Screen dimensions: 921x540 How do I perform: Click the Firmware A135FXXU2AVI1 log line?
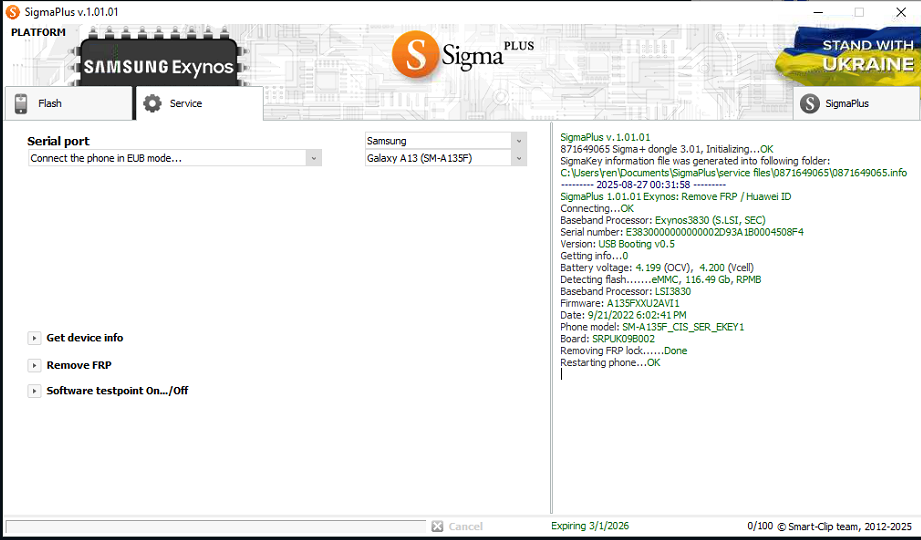tap(620, 303)
